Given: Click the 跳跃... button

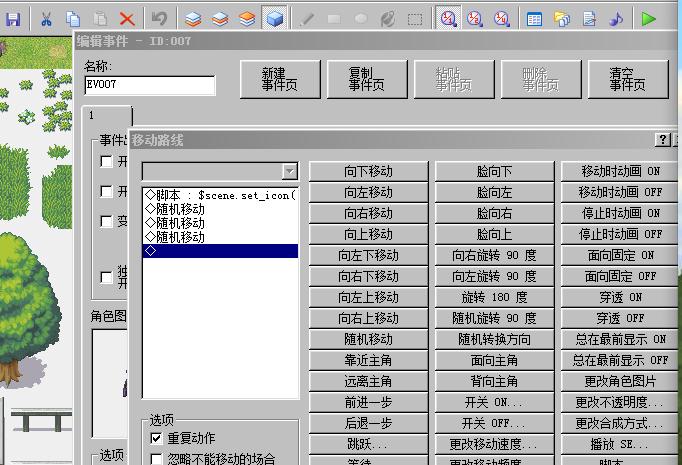Looking at the screenshot, I should pyautogui.click(x=368, y=444).
